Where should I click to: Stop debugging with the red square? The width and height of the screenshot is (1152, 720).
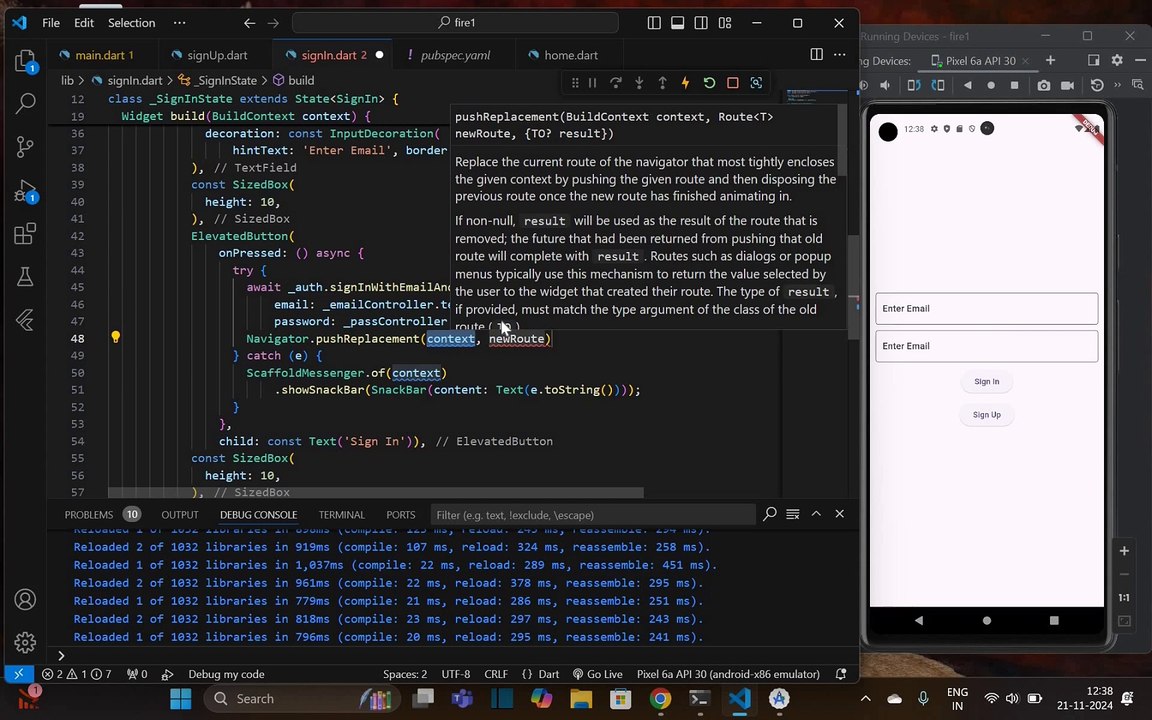pyautogui.click(x=732, y=83)
